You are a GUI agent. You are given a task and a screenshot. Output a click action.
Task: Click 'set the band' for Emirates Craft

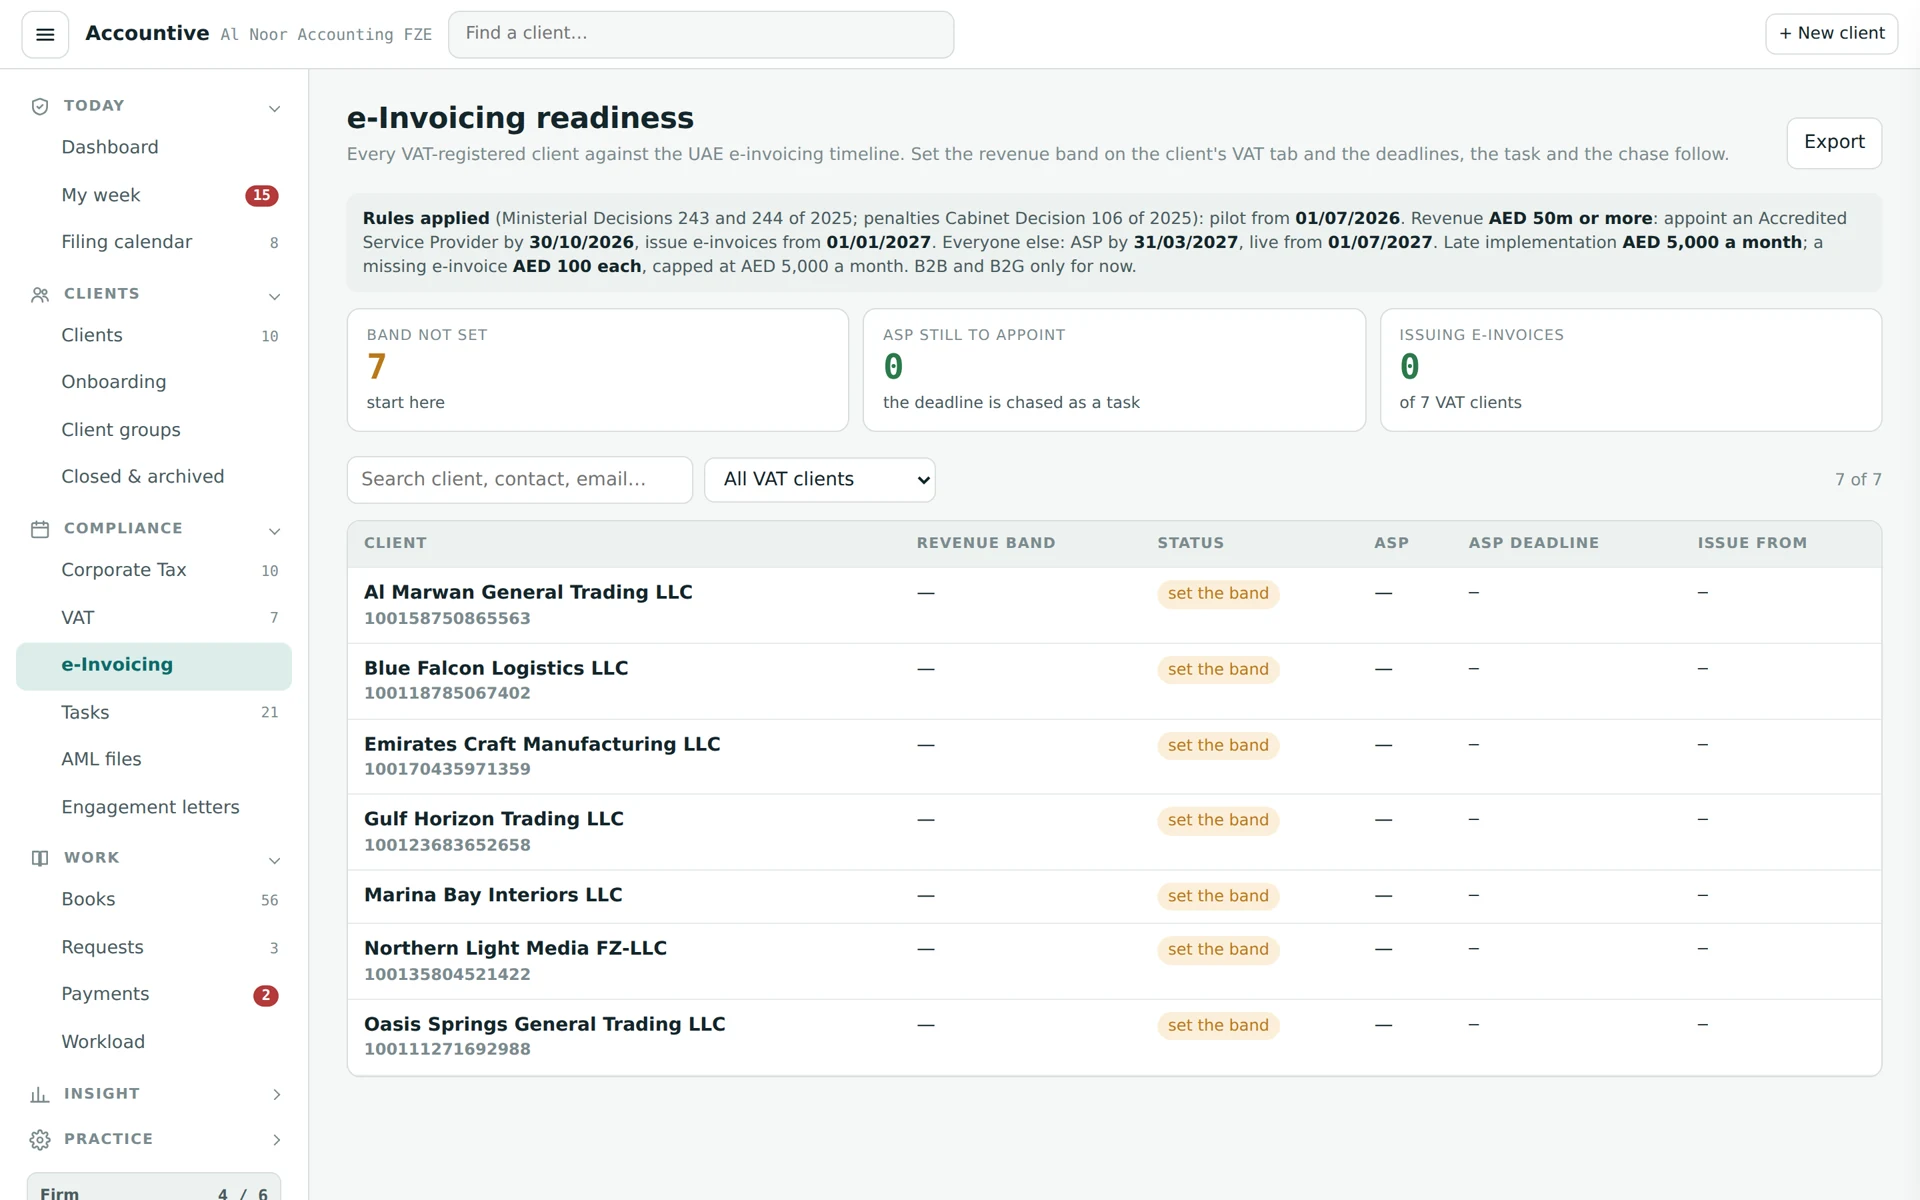coord(1218,746)
